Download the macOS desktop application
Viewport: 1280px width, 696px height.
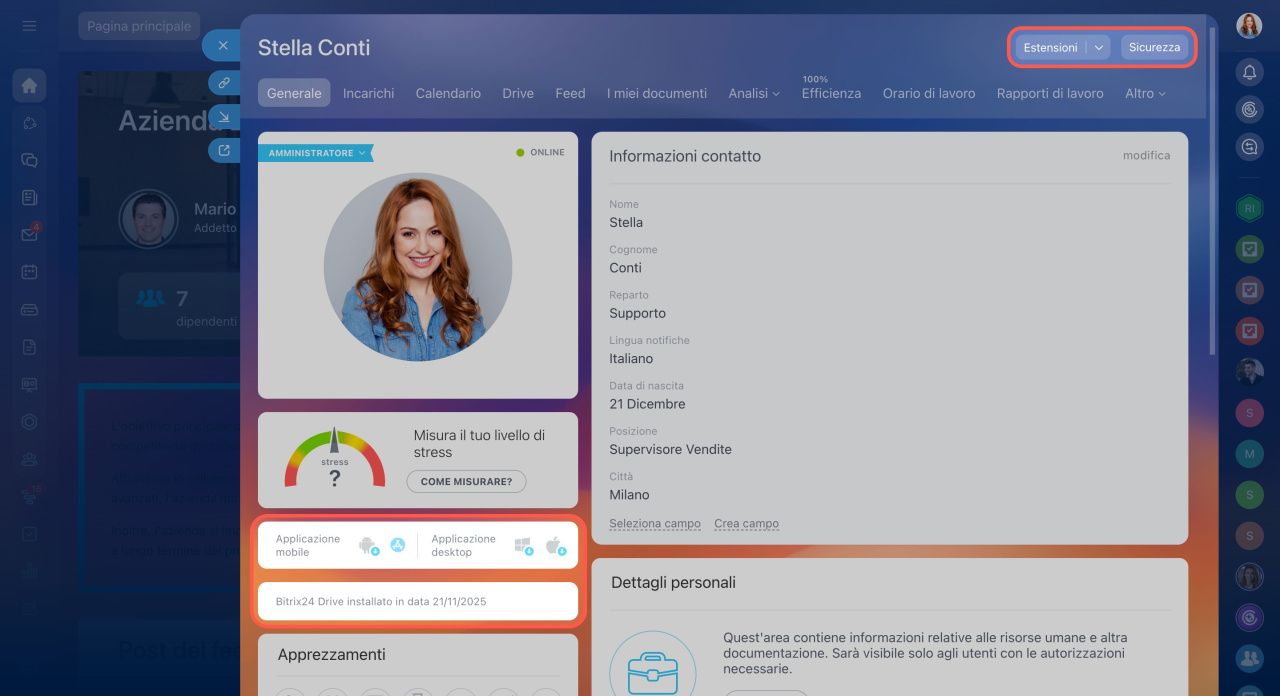(x=555, y=545)
